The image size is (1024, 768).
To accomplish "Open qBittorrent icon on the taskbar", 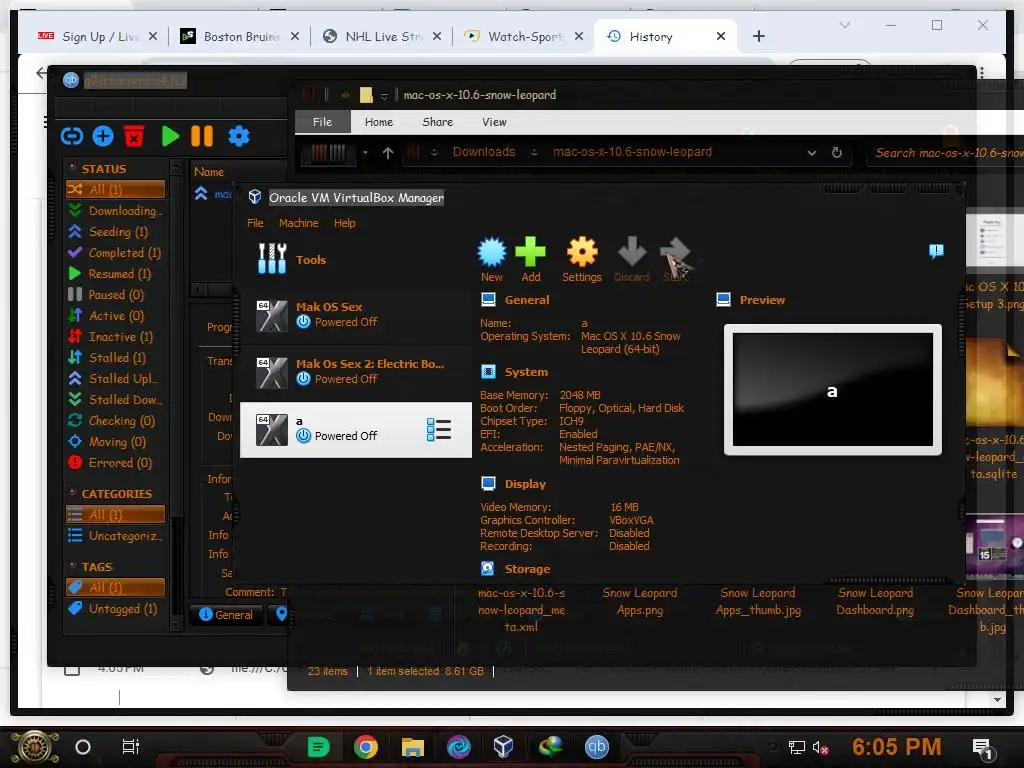I will pos(596,746).
